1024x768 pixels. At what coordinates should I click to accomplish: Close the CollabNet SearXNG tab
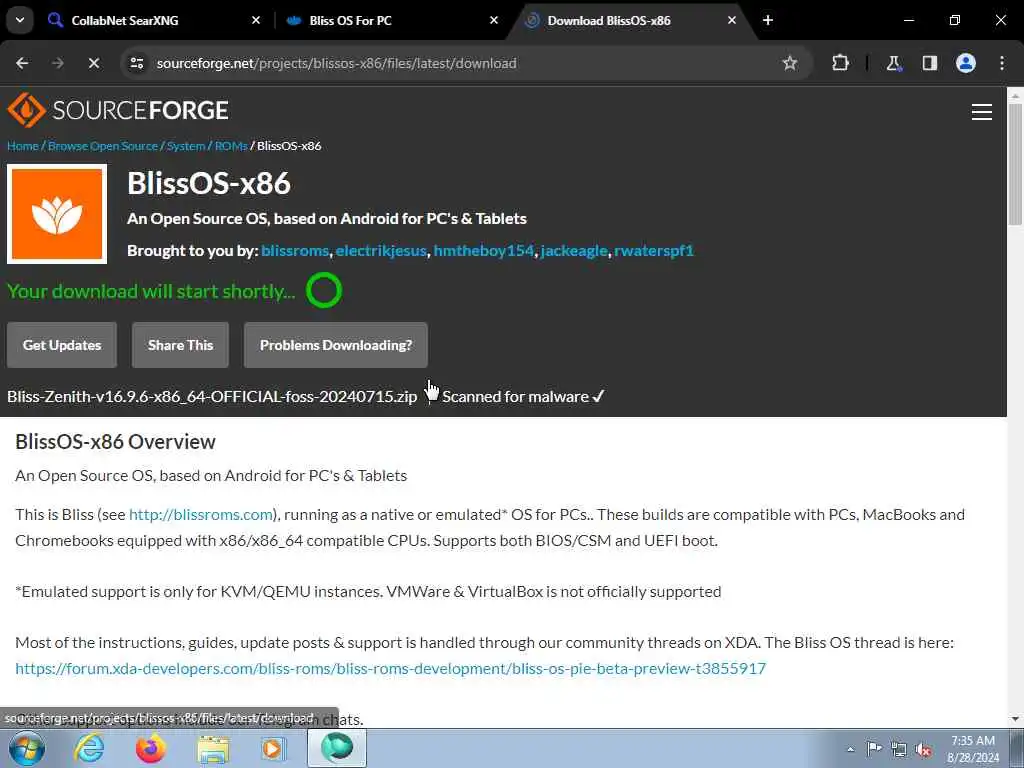click(x=256, y=20)
